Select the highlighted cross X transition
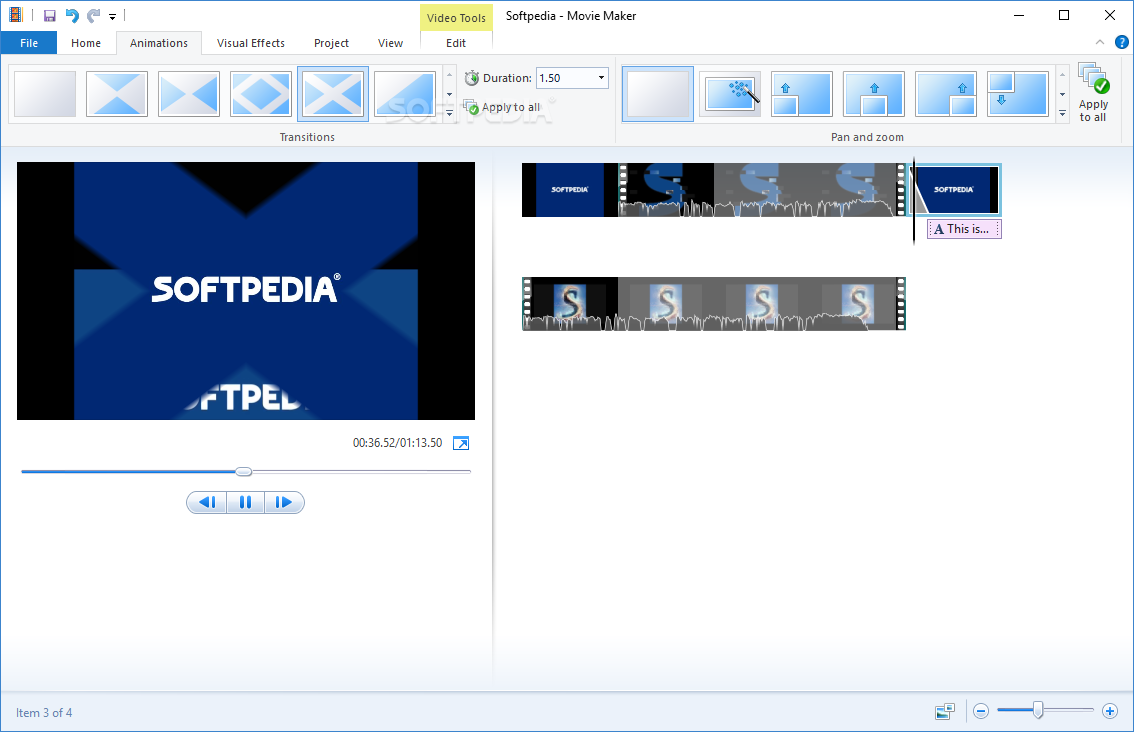1134x732 pixels. tap(333, 94)
